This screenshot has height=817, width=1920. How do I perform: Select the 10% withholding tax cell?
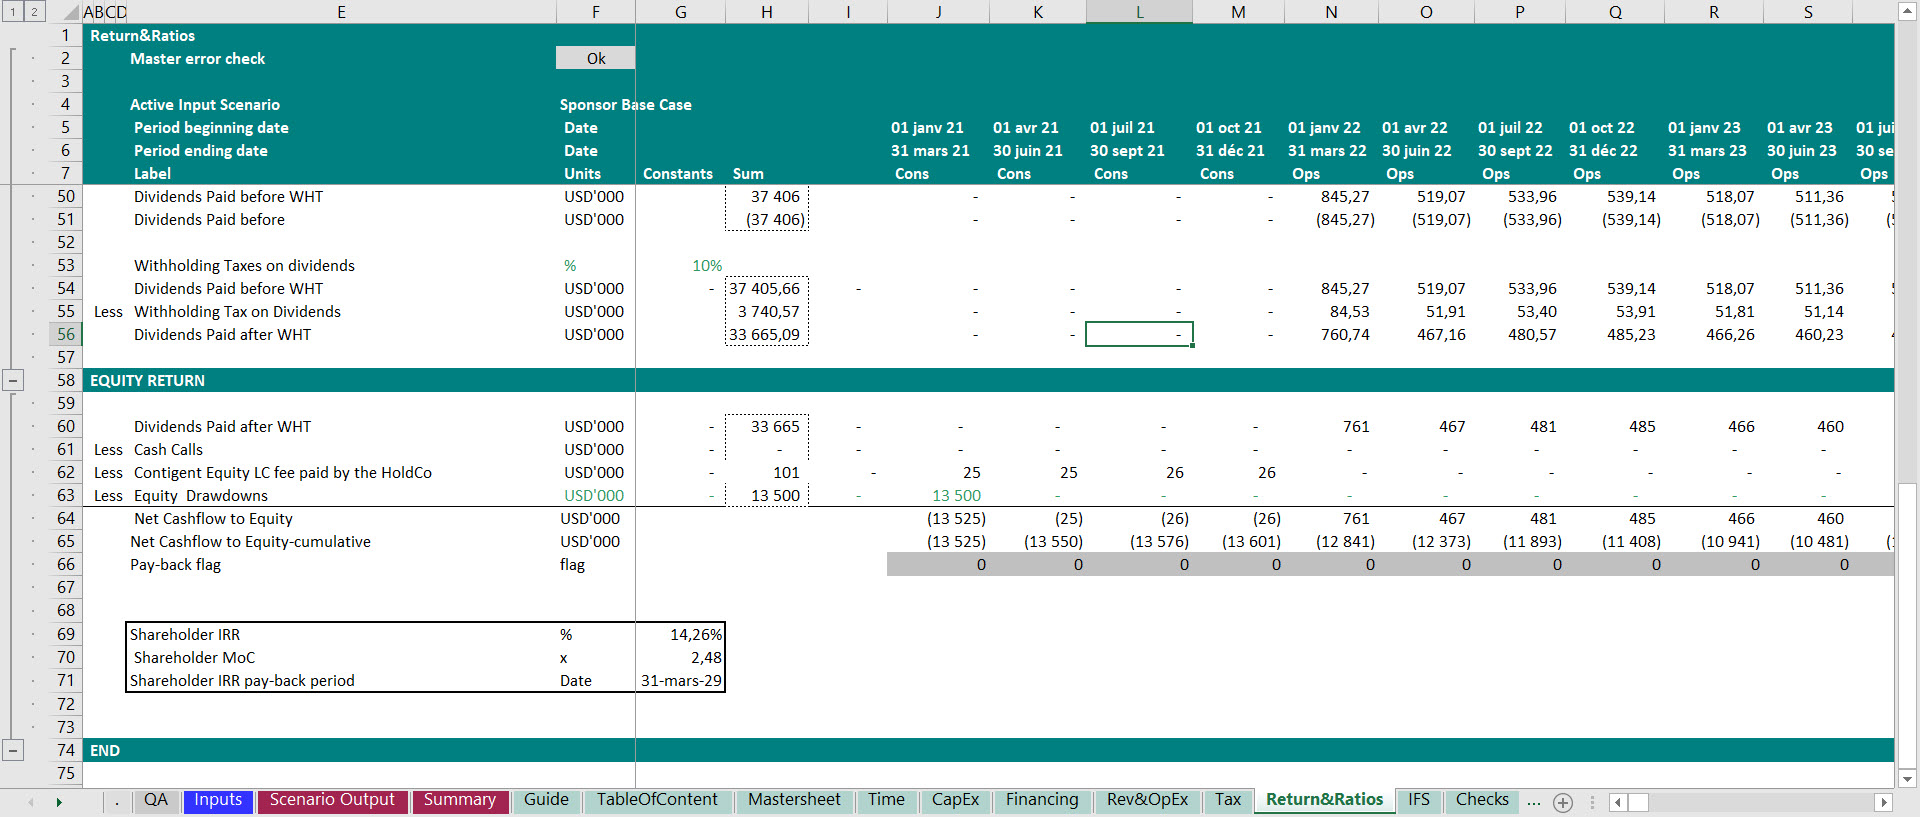click(706, 265)
